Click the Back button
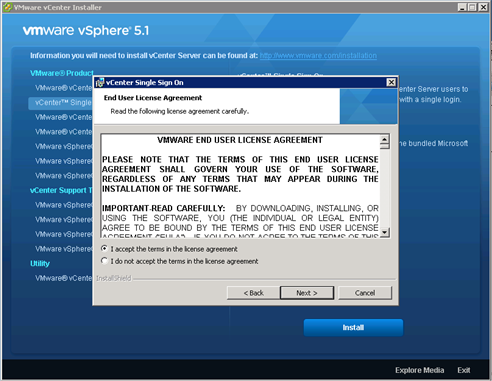Screen dimensions: 492x381 coord(253,293)
